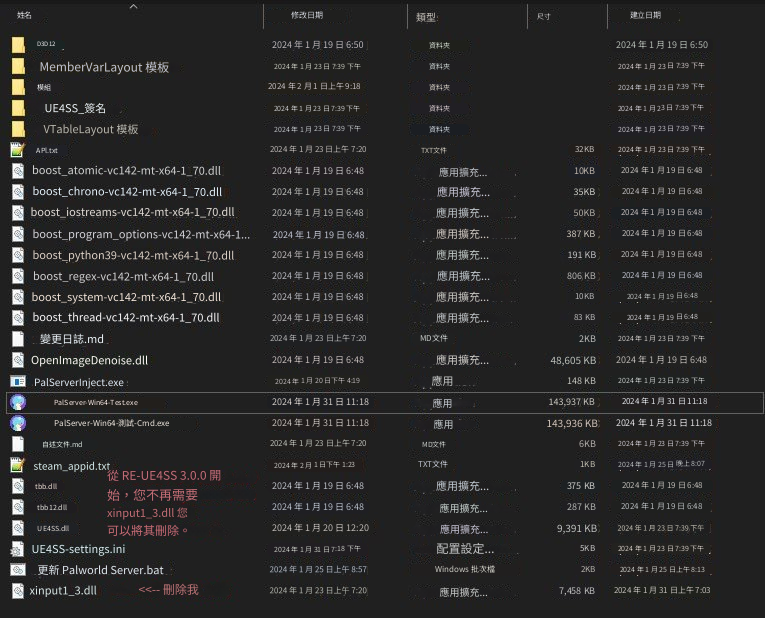Click the 變更日誌.md file name

72,339
